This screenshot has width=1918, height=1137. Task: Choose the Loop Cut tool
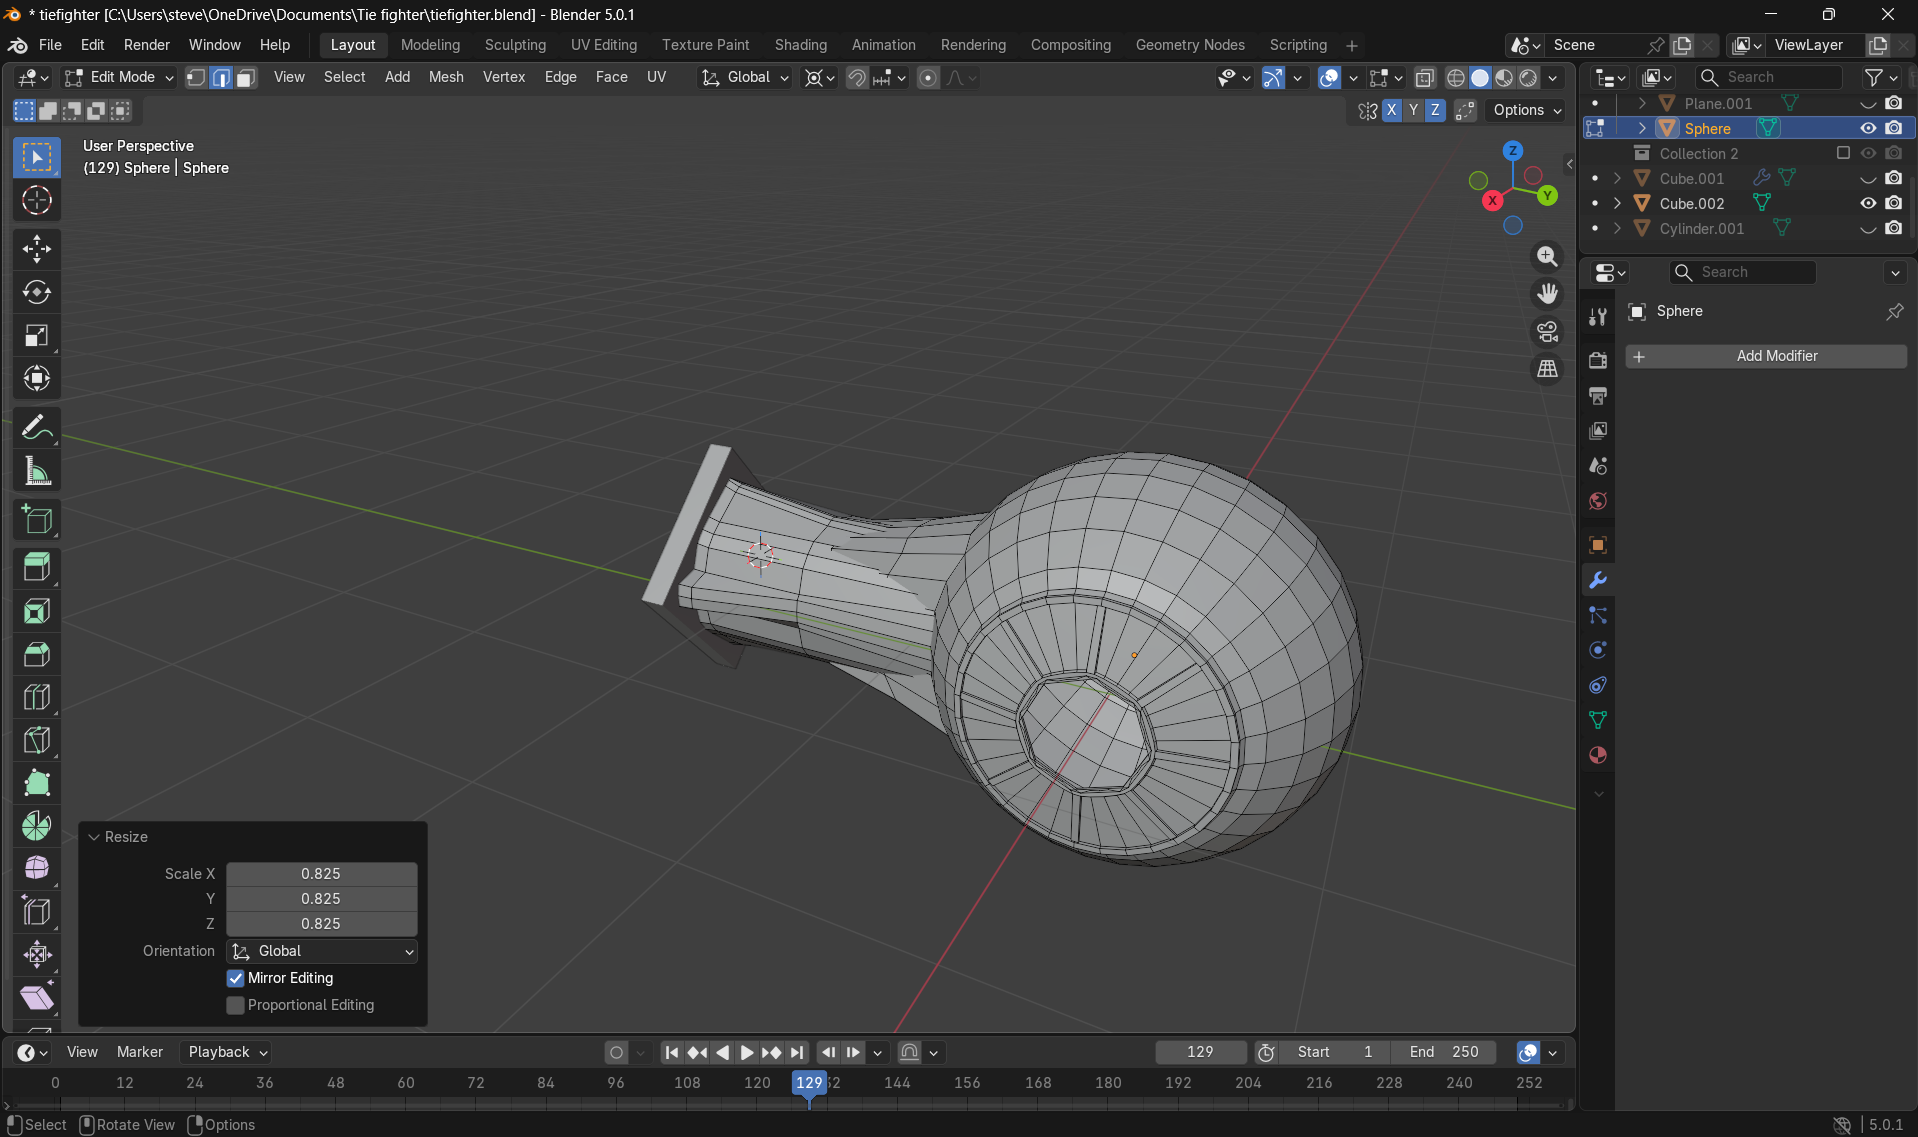(x=37, y=697)
